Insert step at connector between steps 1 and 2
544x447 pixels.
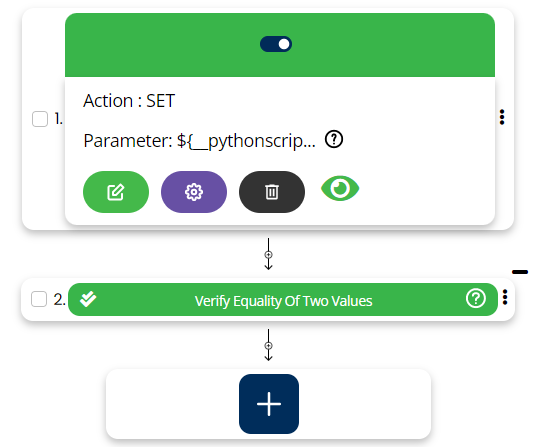(x=268, y=255)
